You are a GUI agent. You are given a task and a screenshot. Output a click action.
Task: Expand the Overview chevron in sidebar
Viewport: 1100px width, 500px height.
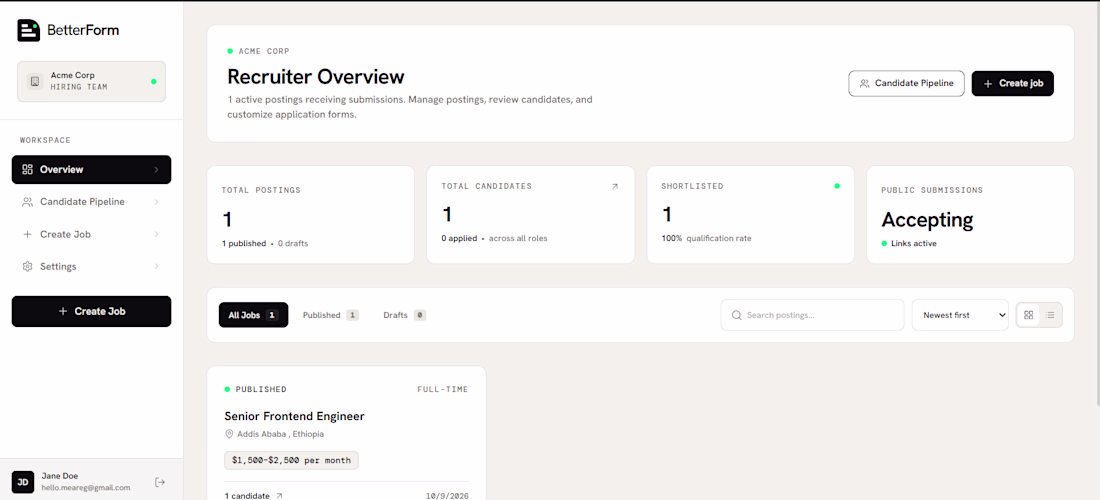click(156, 170)
